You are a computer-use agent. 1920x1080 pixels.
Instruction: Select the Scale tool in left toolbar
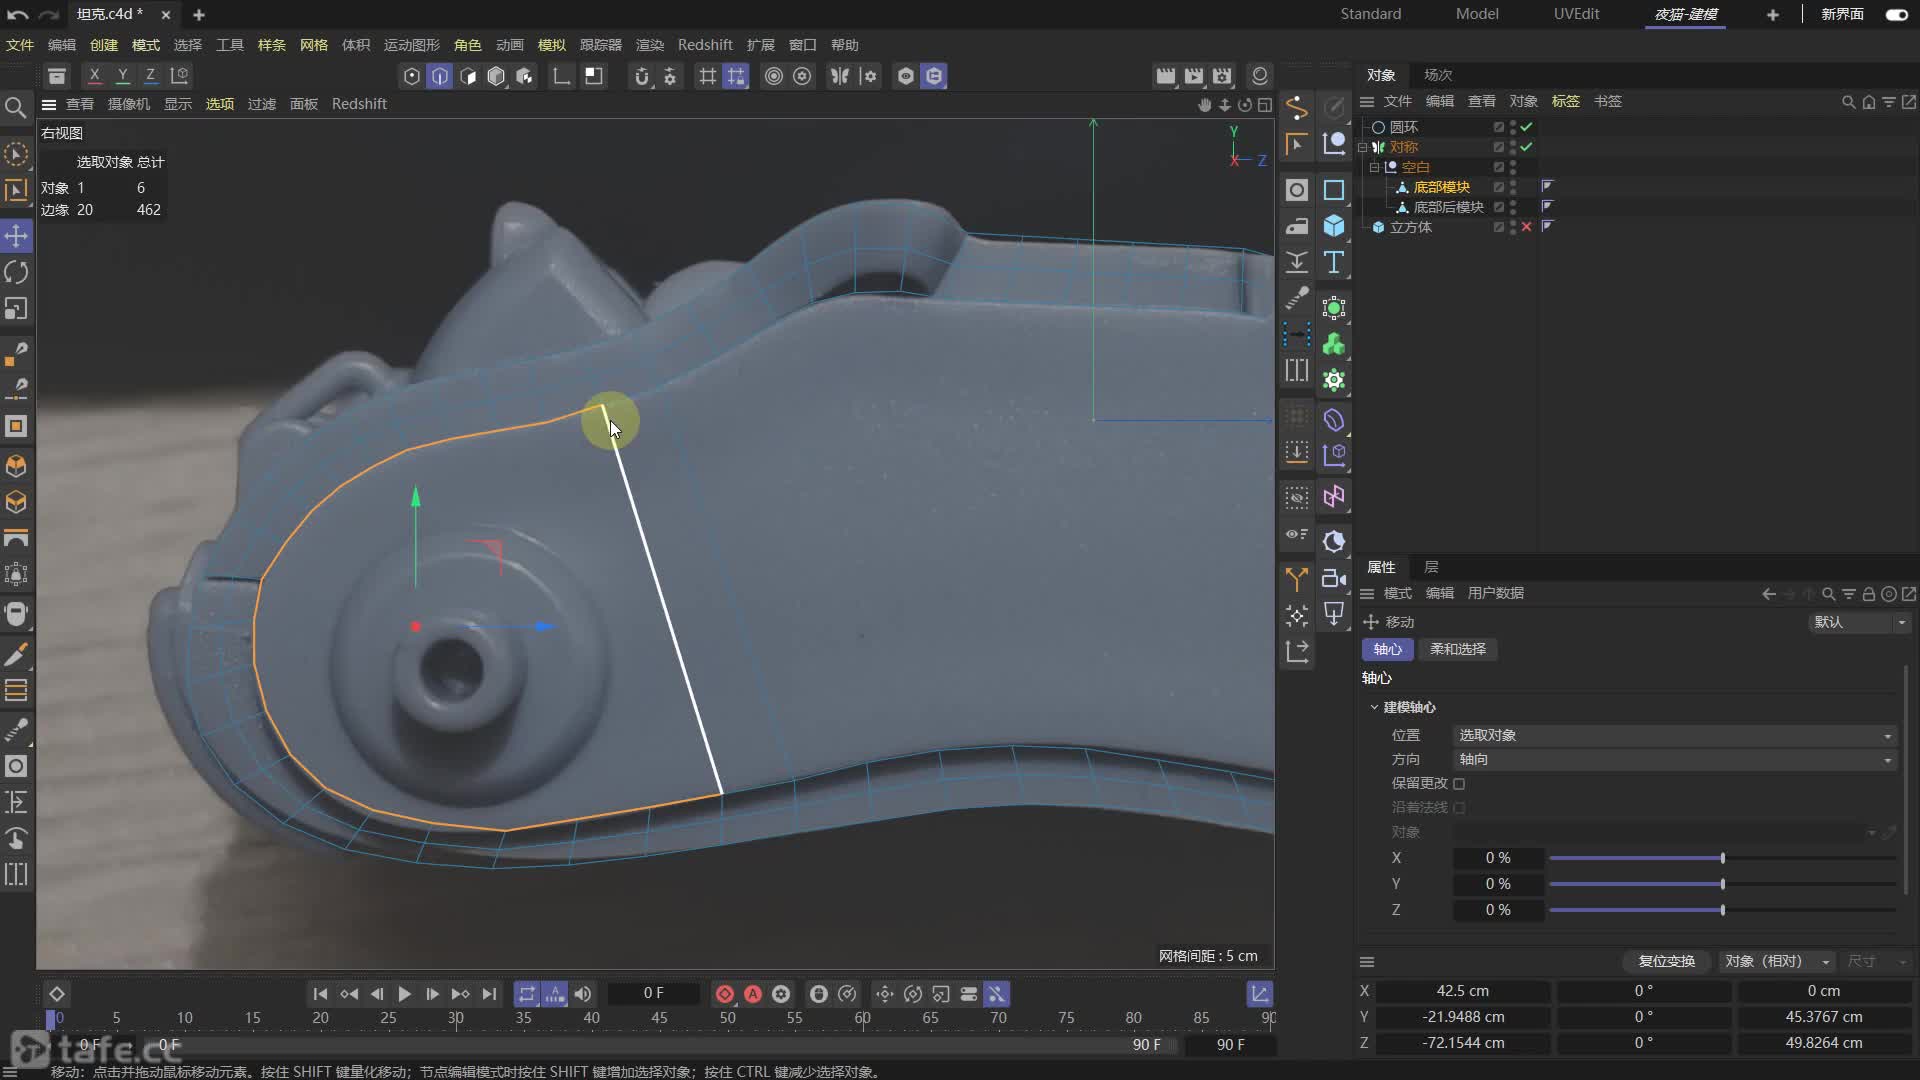(x=17, y=308)
